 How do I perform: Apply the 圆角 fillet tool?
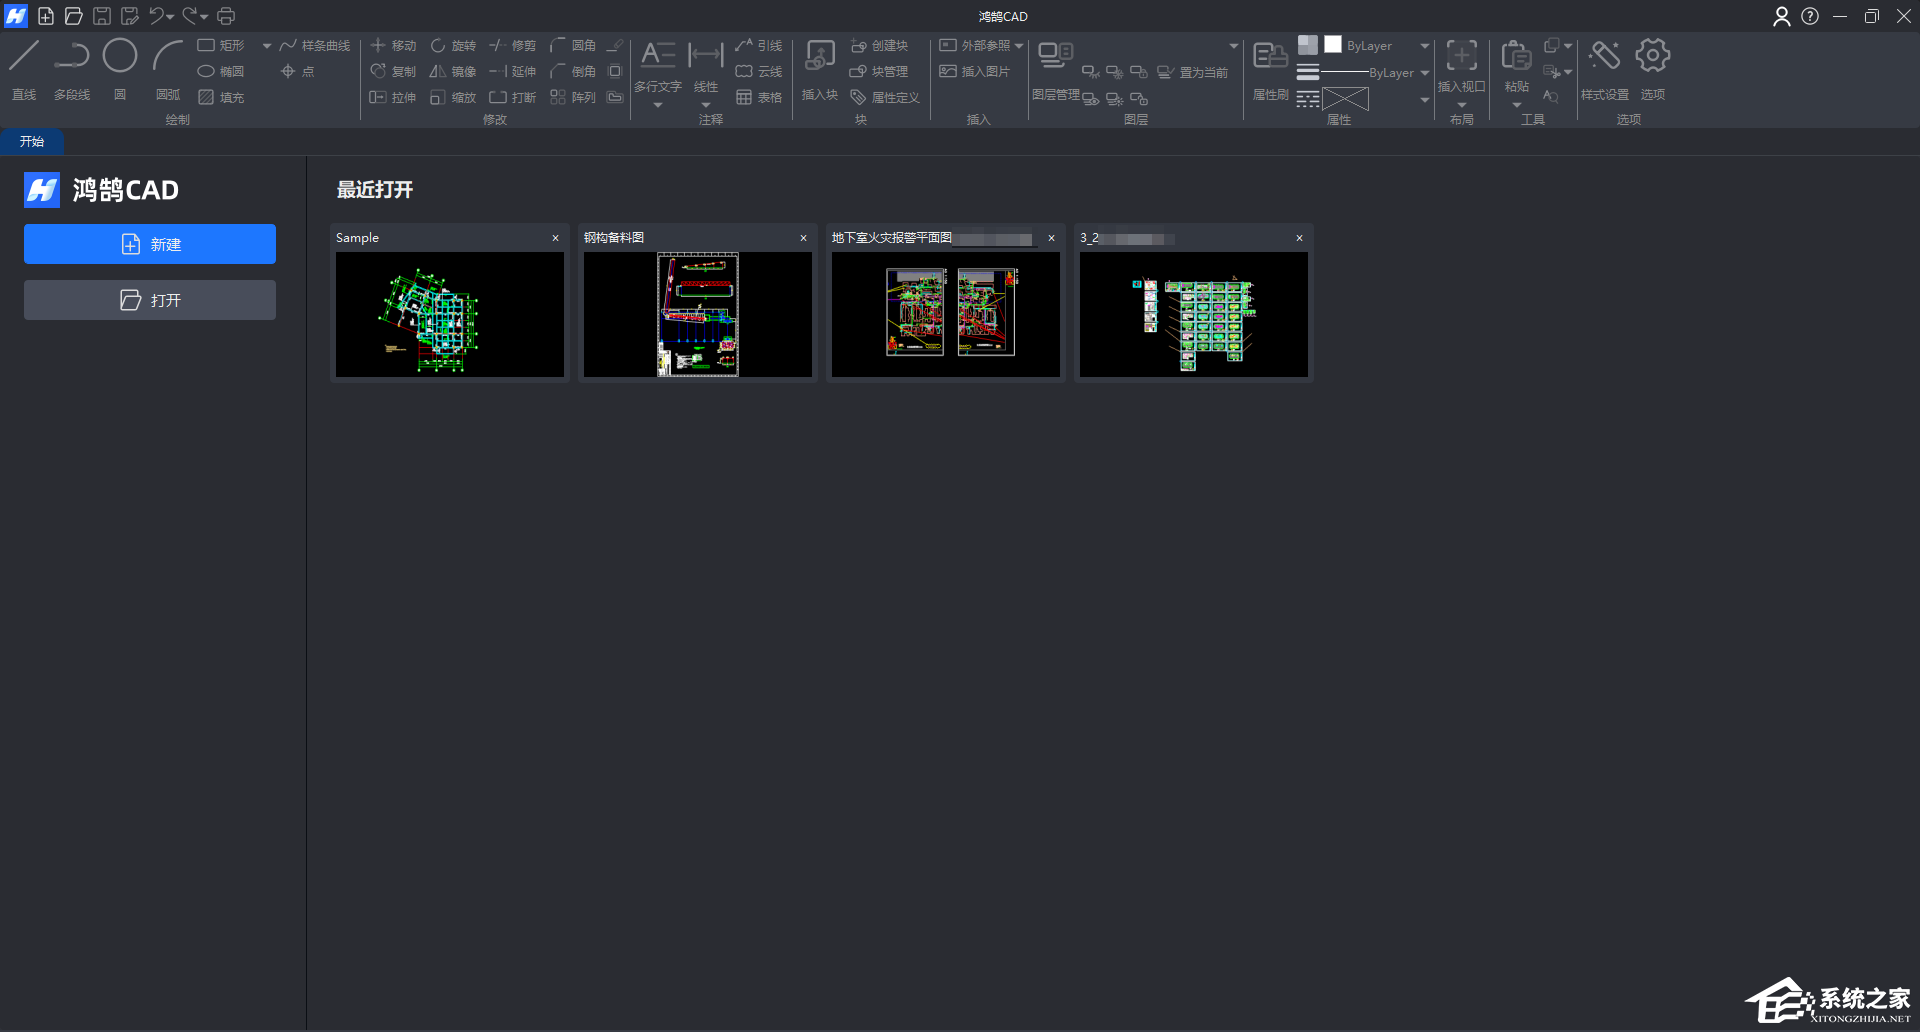[573, 46]
